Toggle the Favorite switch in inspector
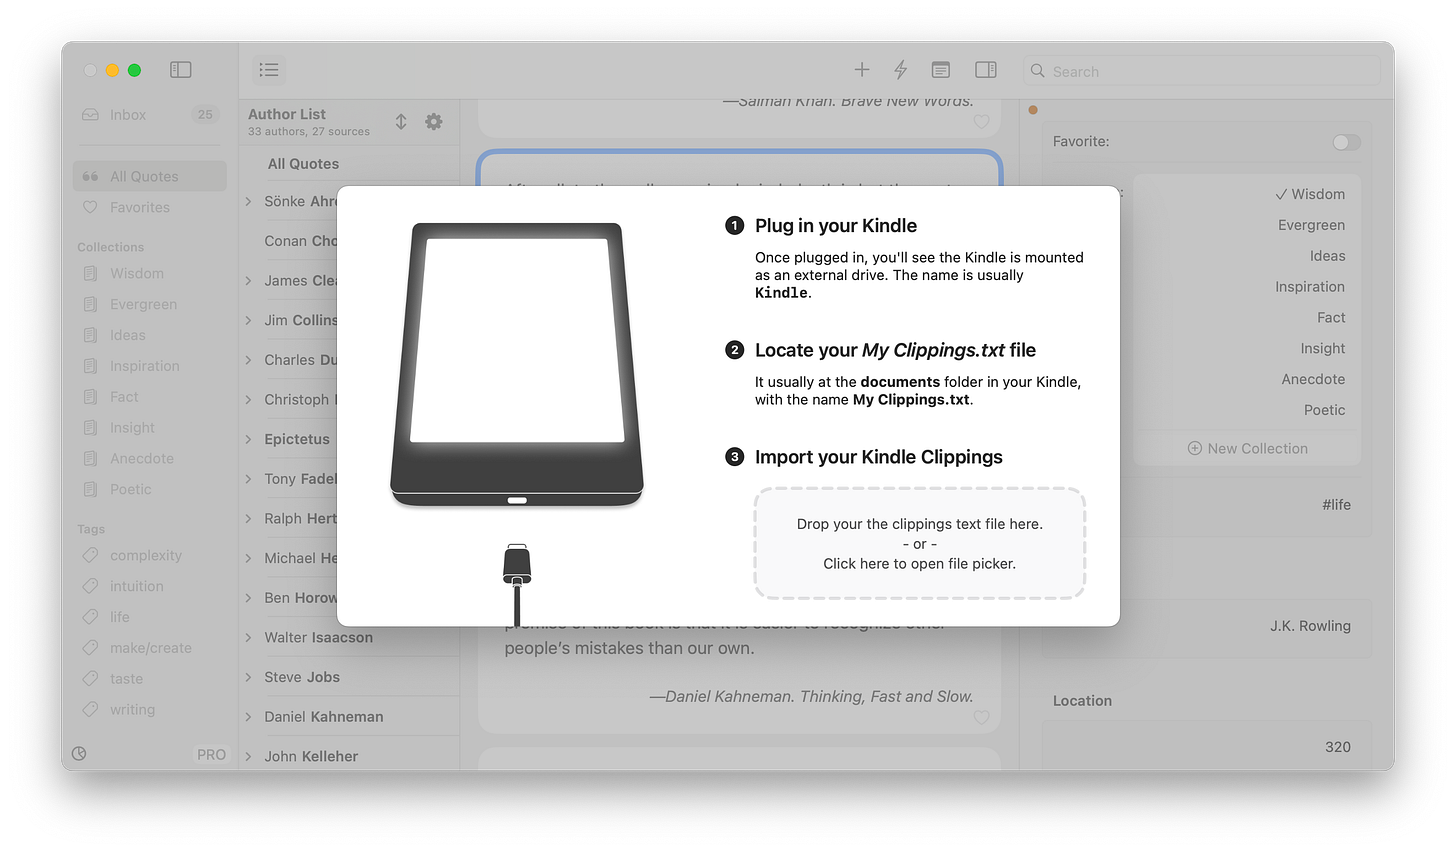The height and width of the screenshot is (852, 1456). pos(1347,142)
